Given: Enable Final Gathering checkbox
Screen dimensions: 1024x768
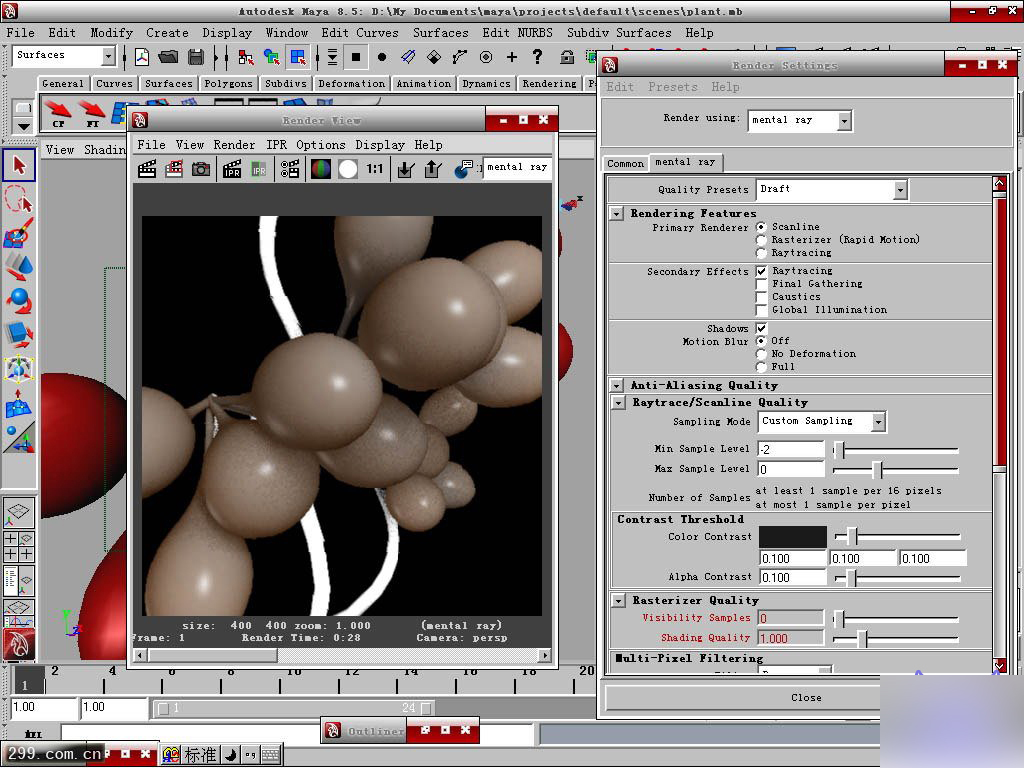Looking at the screenshot, I should coord(762,284).
